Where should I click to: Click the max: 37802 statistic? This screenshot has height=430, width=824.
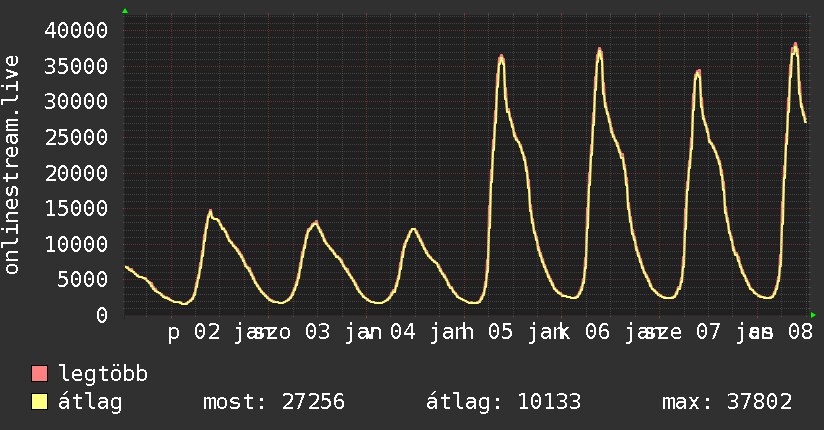(727, 402)
